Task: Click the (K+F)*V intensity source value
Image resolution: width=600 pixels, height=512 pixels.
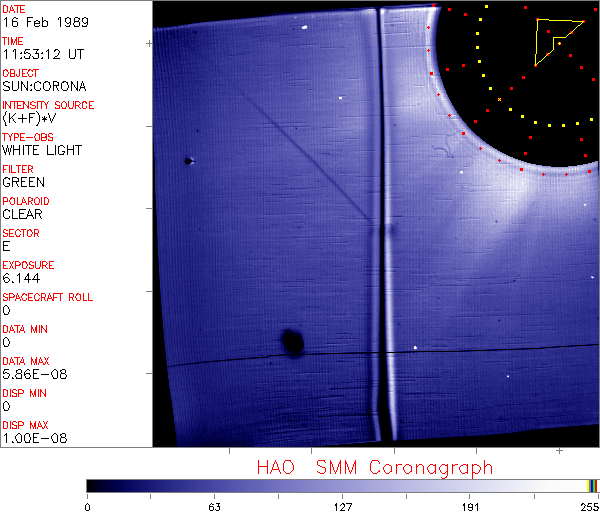Action: 29,119
